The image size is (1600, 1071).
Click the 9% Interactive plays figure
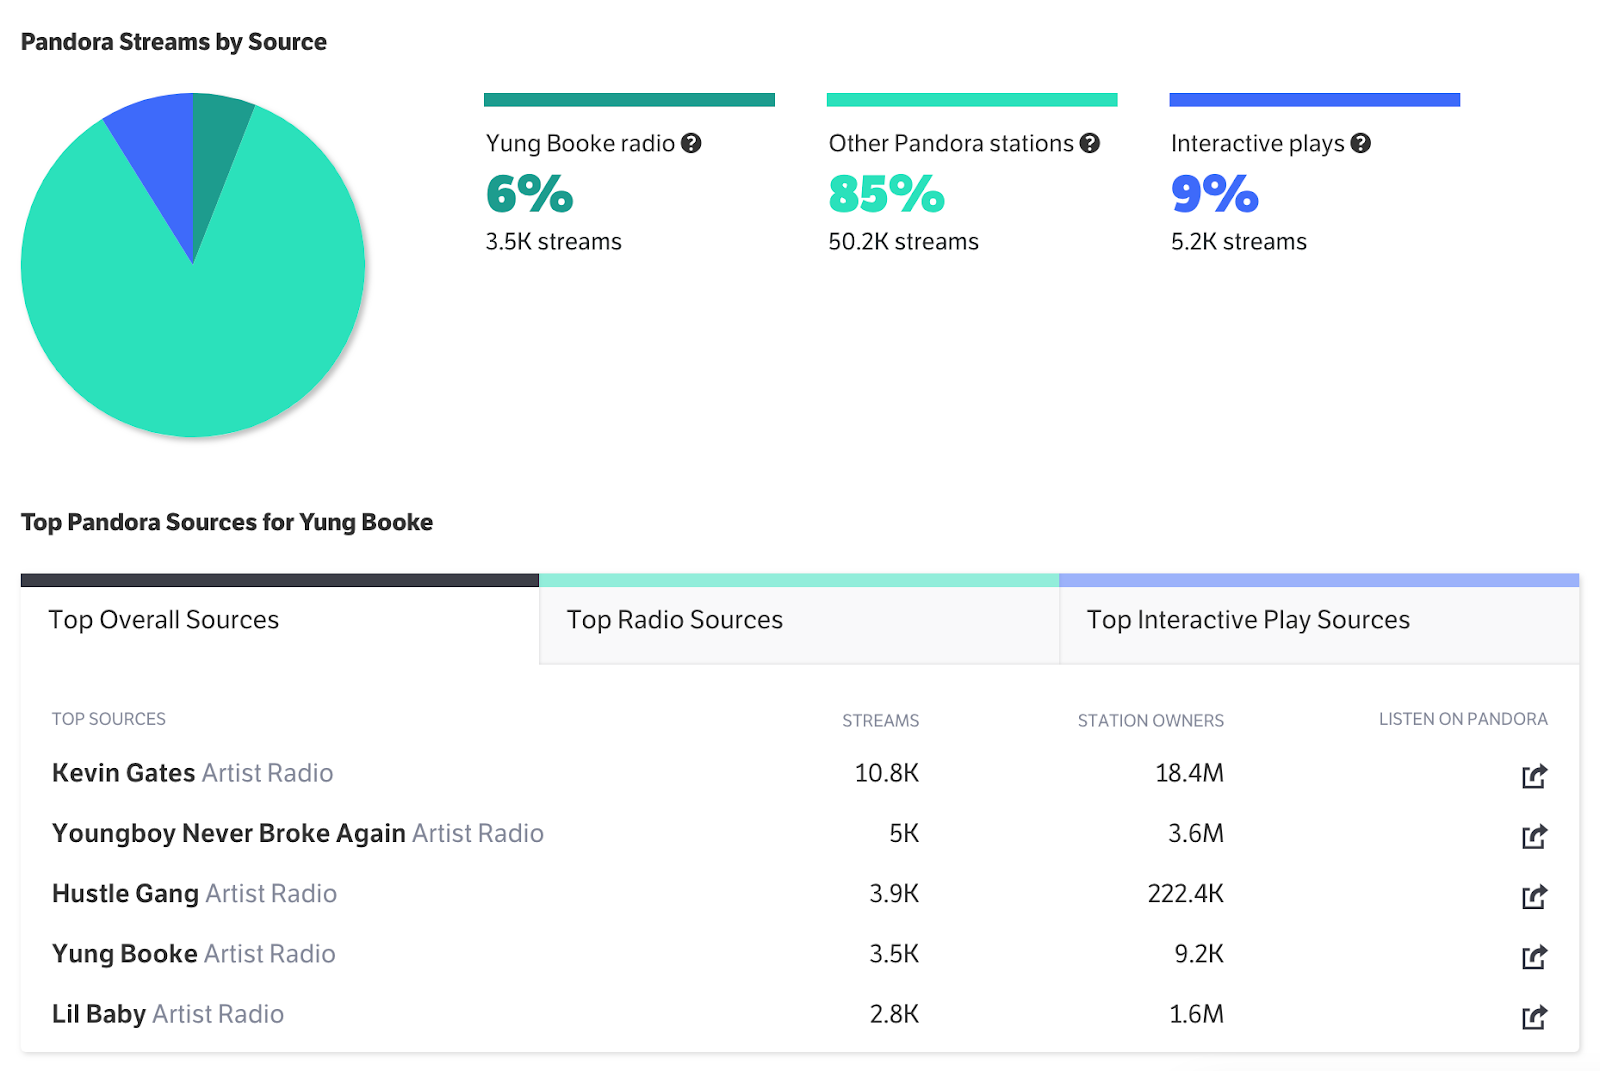click(x=1215, y=194)
